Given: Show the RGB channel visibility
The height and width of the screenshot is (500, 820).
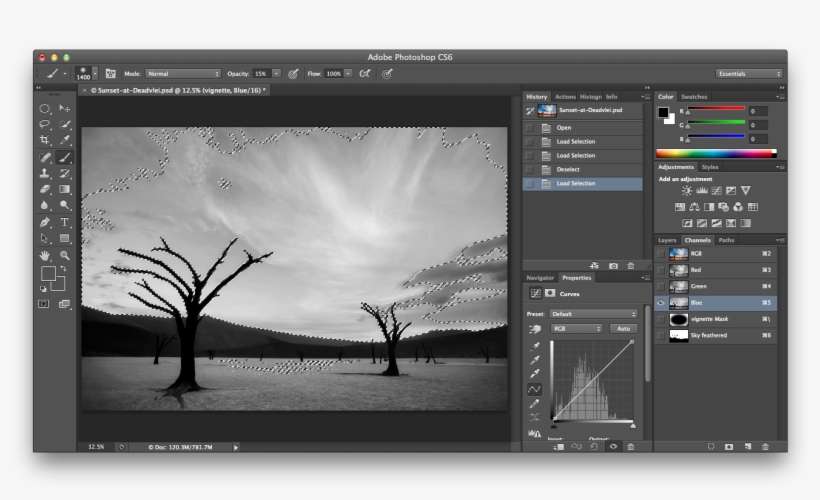Looking at the screenshot, I should pos(660,254).
